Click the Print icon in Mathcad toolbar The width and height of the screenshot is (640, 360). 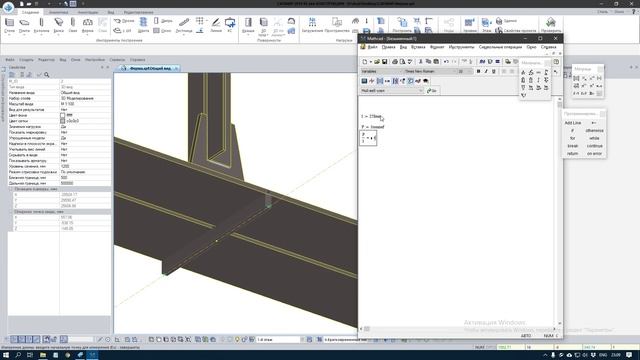tap(395, 62)
